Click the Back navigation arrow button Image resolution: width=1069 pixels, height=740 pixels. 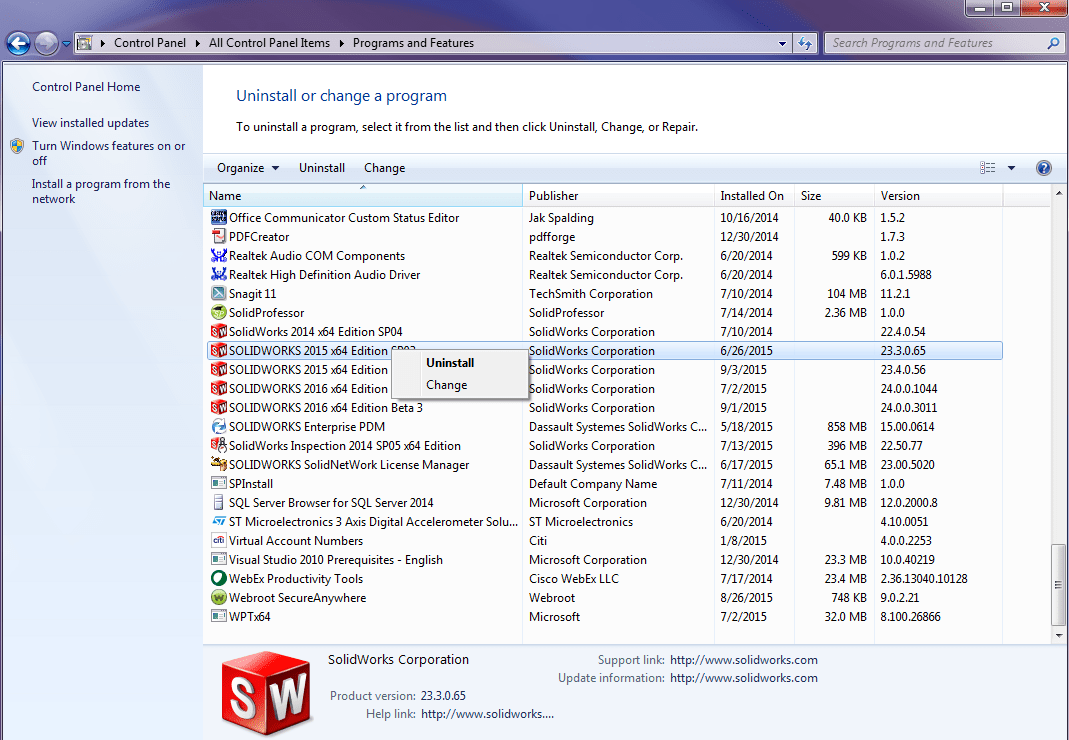pyautogui.click(x=18, y=44)
